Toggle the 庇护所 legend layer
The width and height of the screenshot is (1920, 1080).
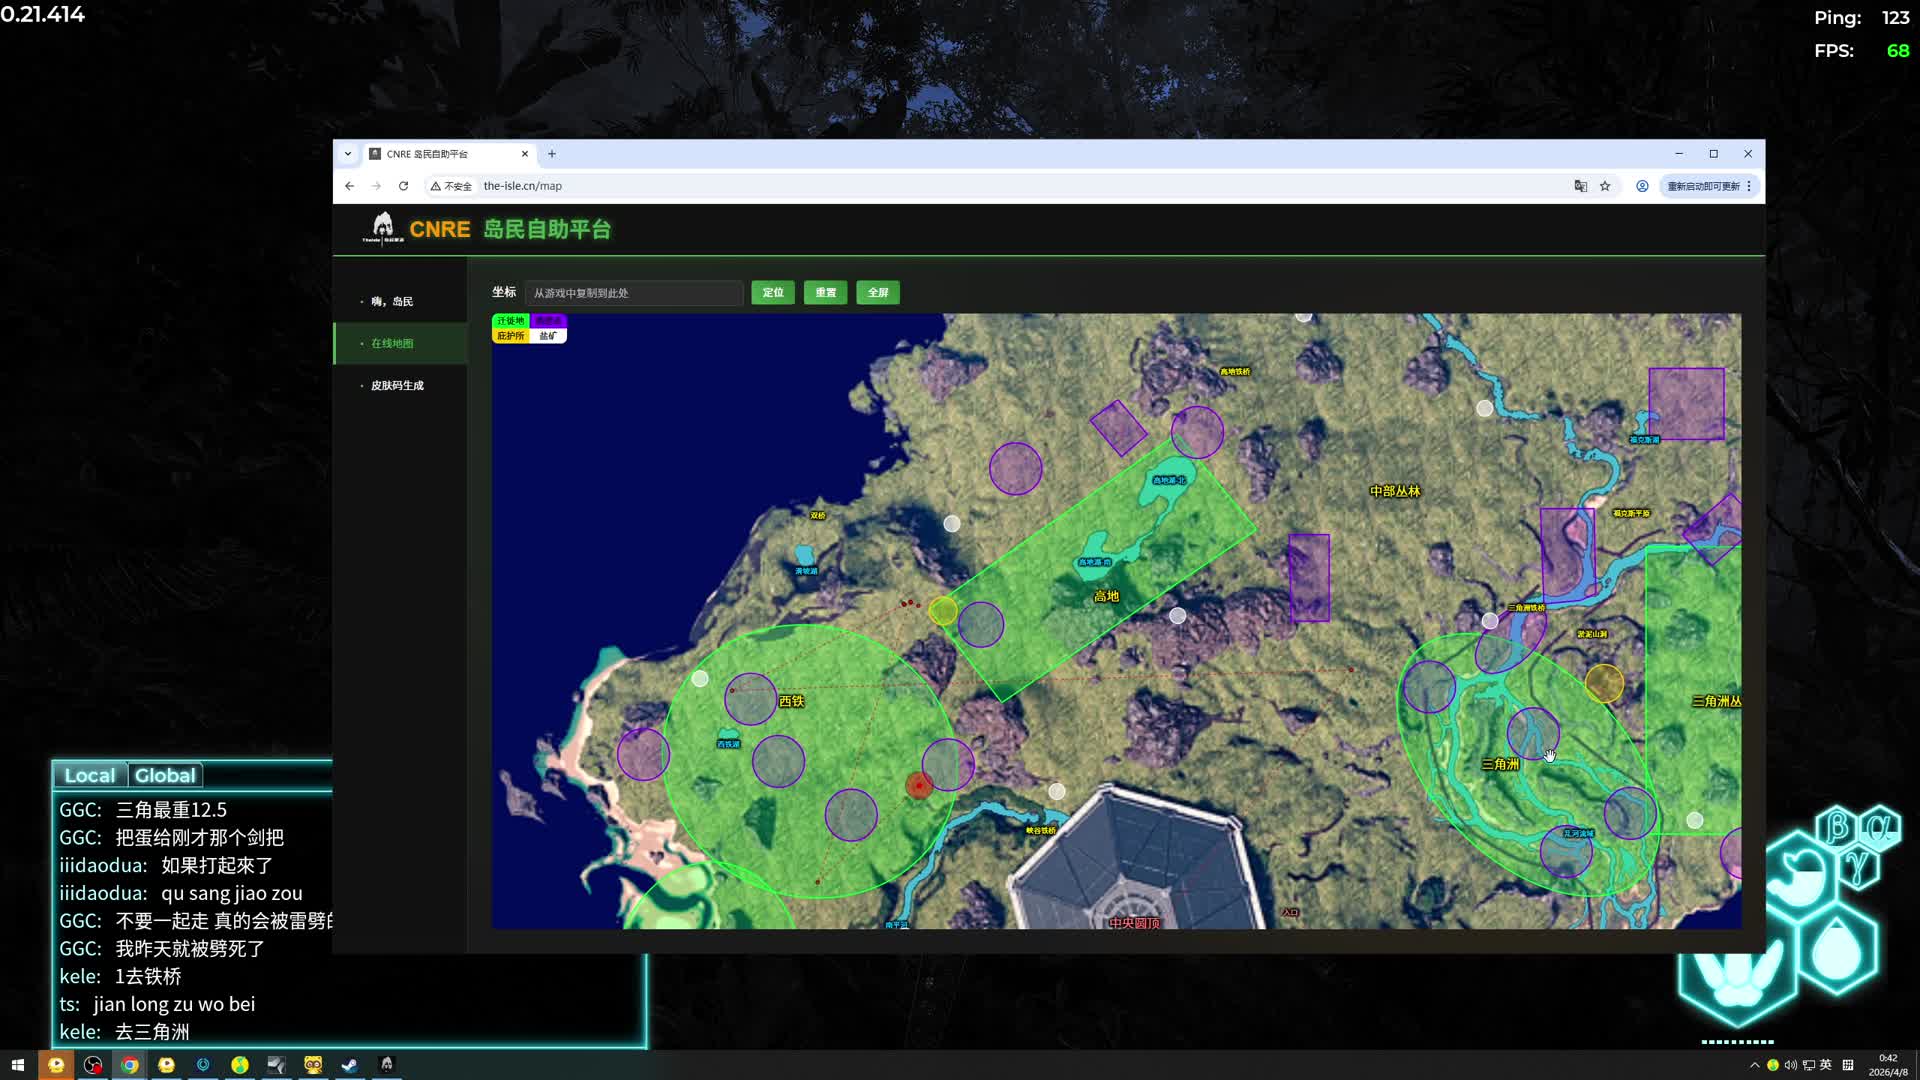click(x=510, y=336)
